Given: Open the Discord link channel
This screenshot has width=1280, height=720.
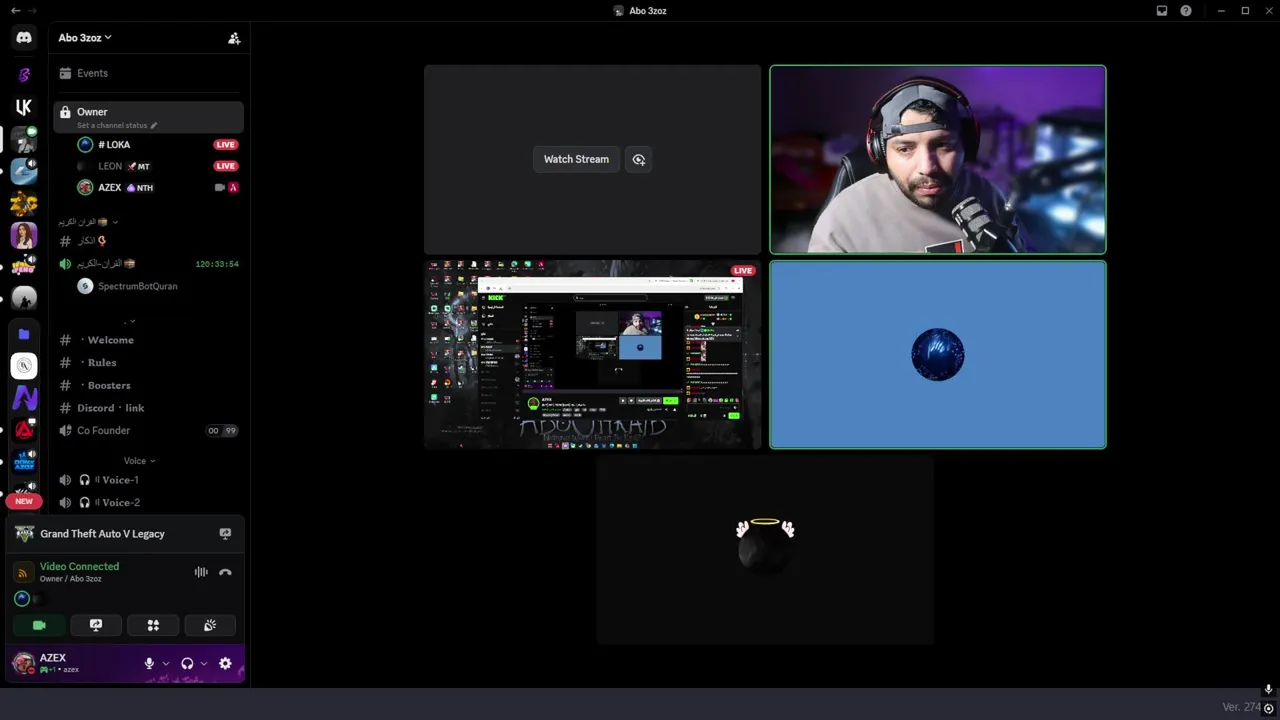Looking at the screenshot, I should 148,408.
